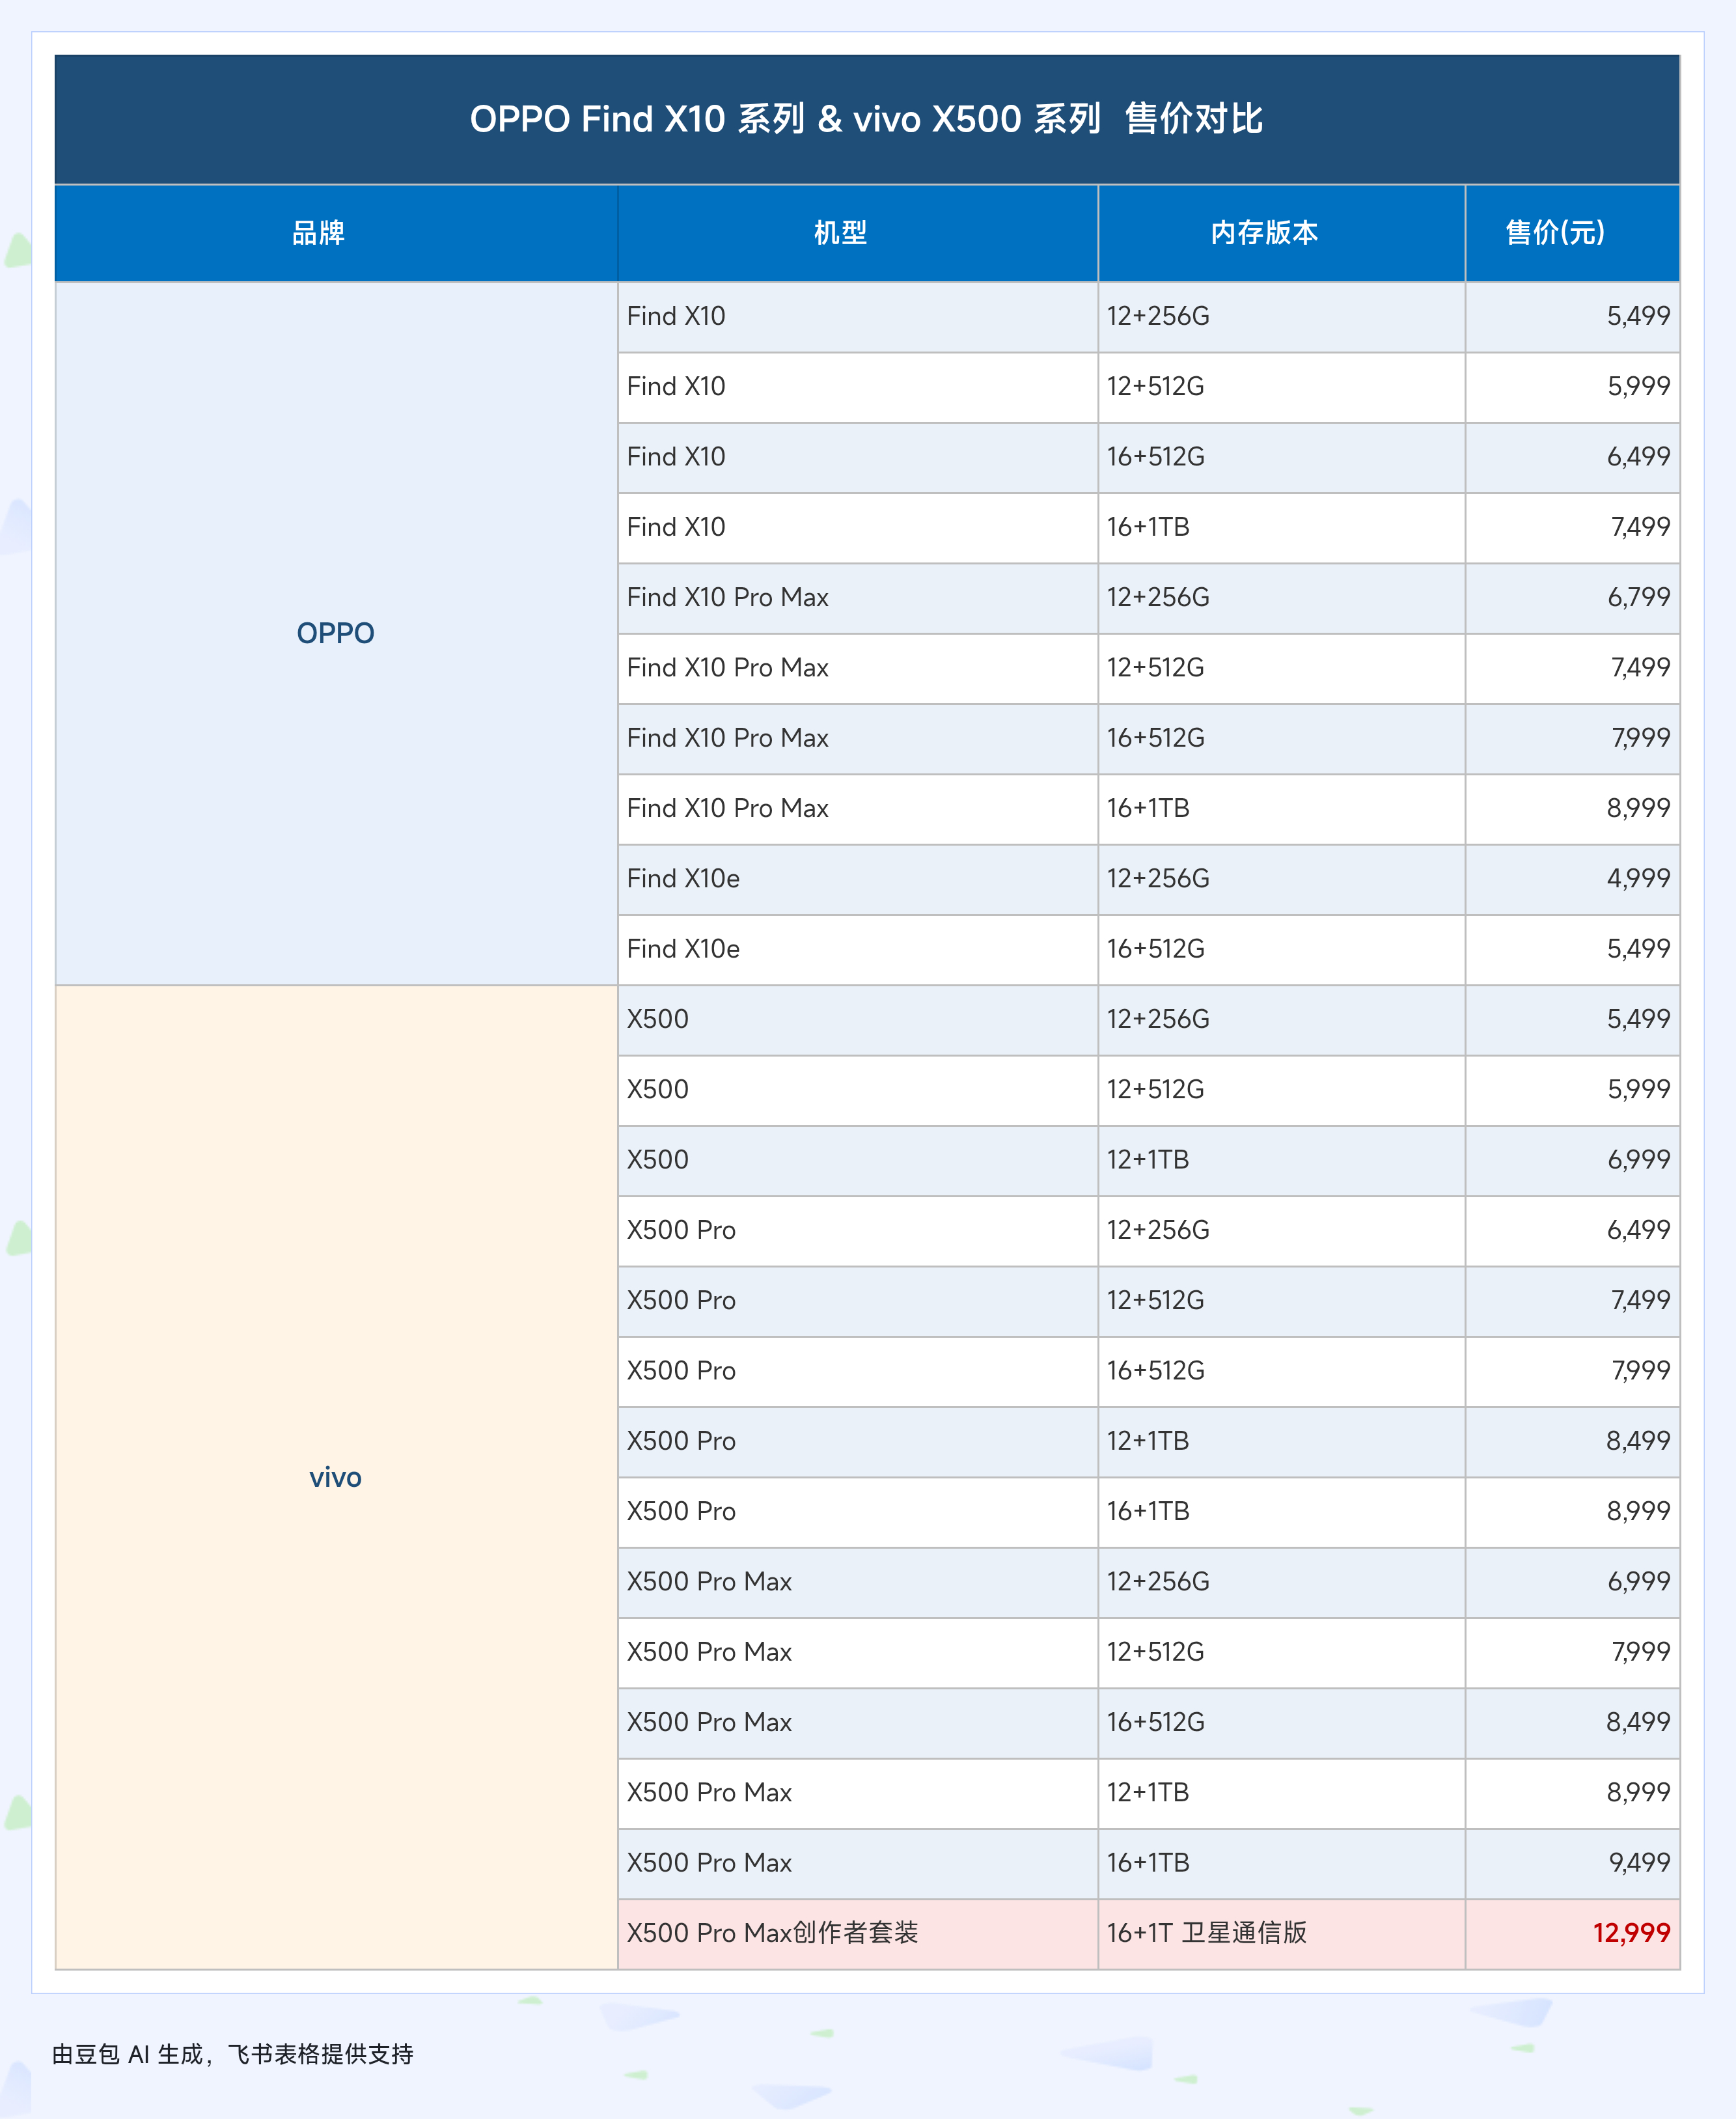Click 5,499 price for base vivo X500 12+256G

(x=1572, y=1020)
